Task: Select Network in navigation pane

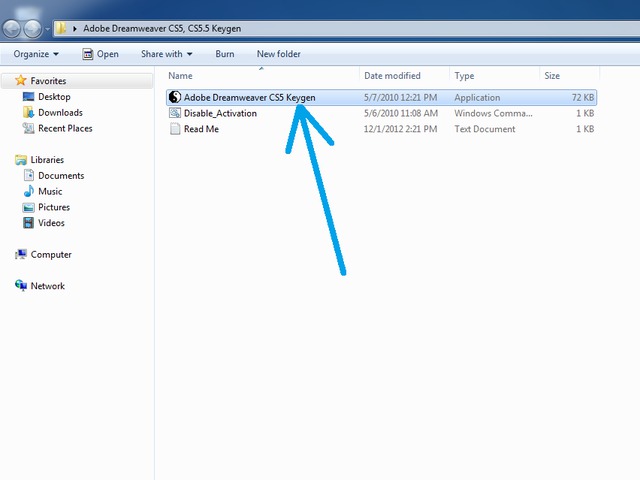Action: coord(48,286)
